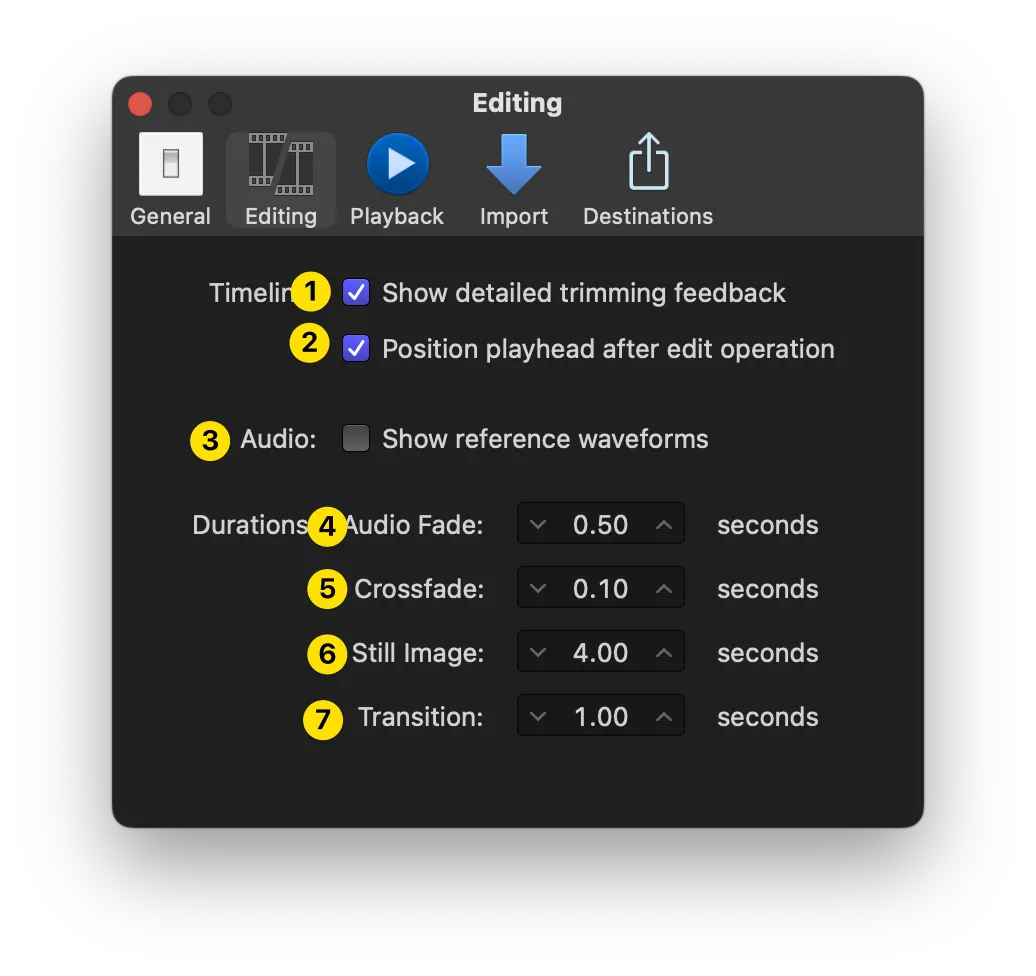The image size is (1036, 976).
Task: Uncheck Position playhead after edit operation
Action: tap(356, 349)
